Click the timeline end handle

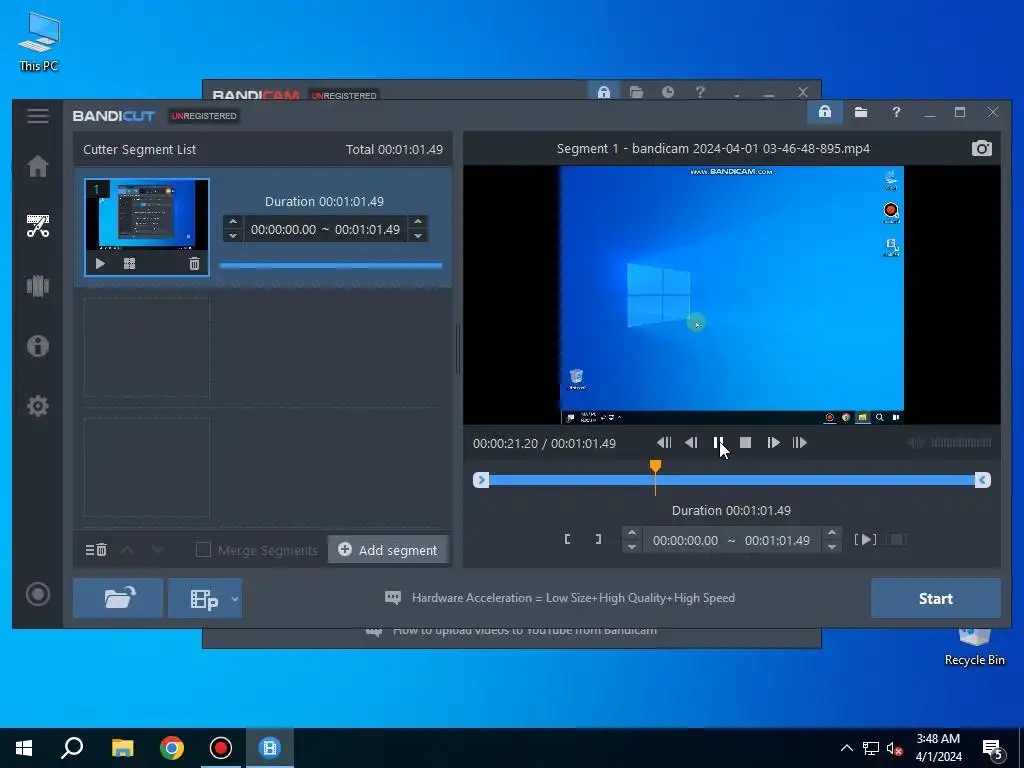click(x=982, y=480)
